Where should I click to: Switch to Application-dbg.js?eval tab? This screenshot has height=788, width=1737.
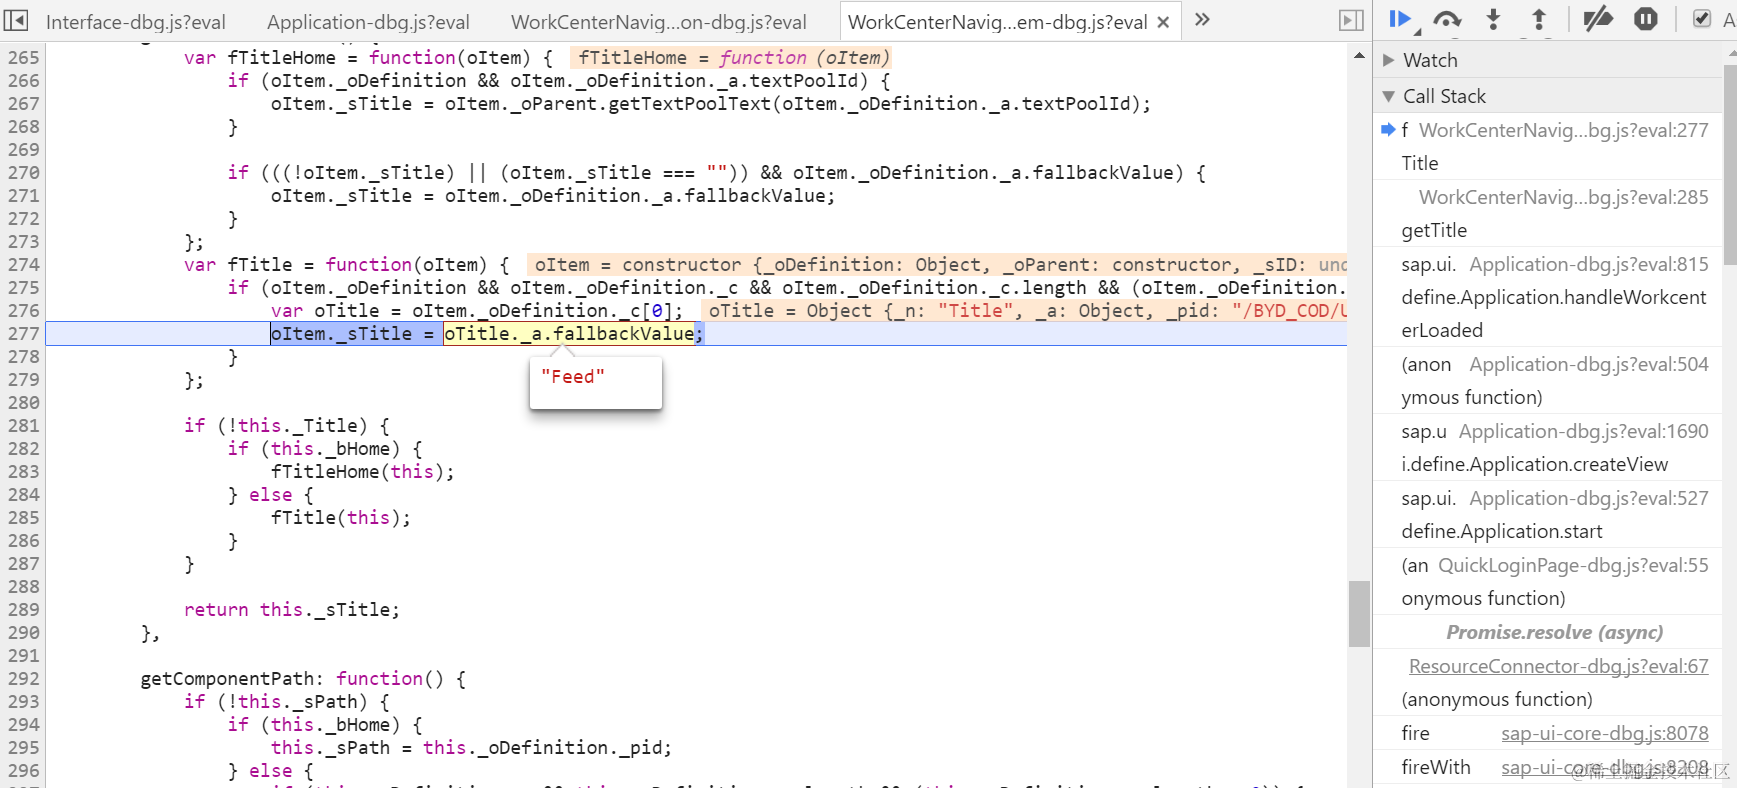click(368, 22)
